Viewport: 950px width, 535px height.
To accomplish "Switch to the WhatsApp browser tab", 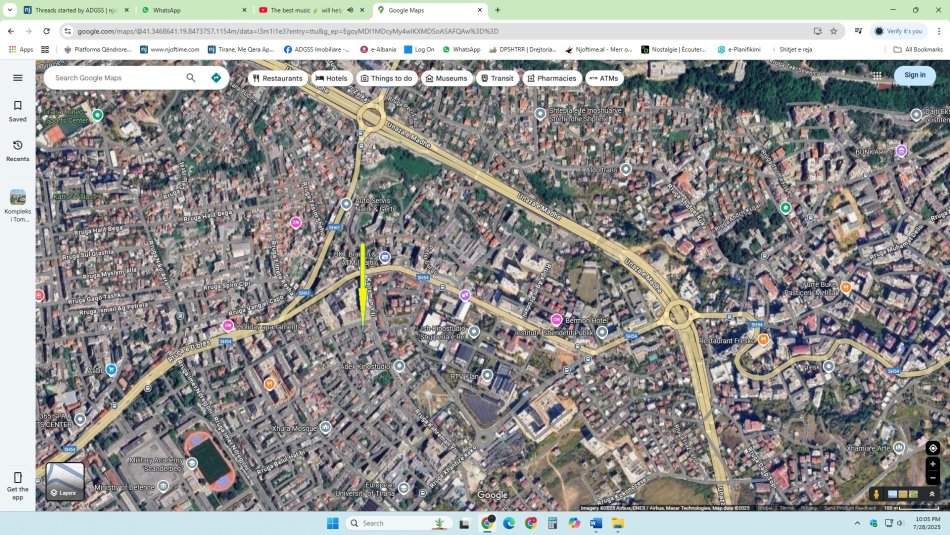I will [190, 10].
